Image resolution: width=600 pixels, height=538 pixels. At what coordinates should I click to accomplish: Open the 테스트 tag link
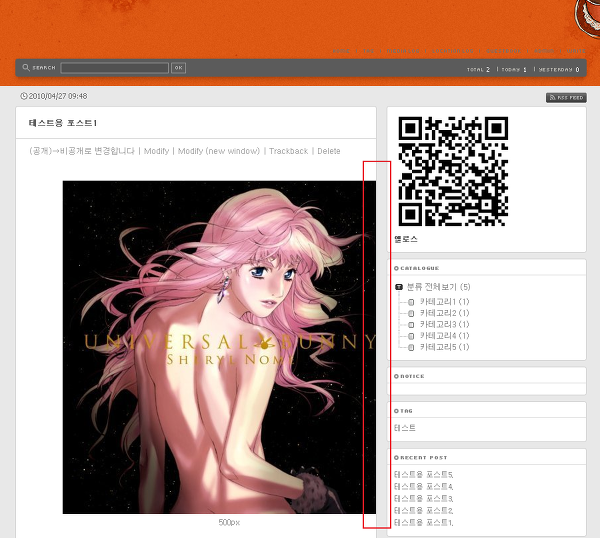(x=405, y=428)
